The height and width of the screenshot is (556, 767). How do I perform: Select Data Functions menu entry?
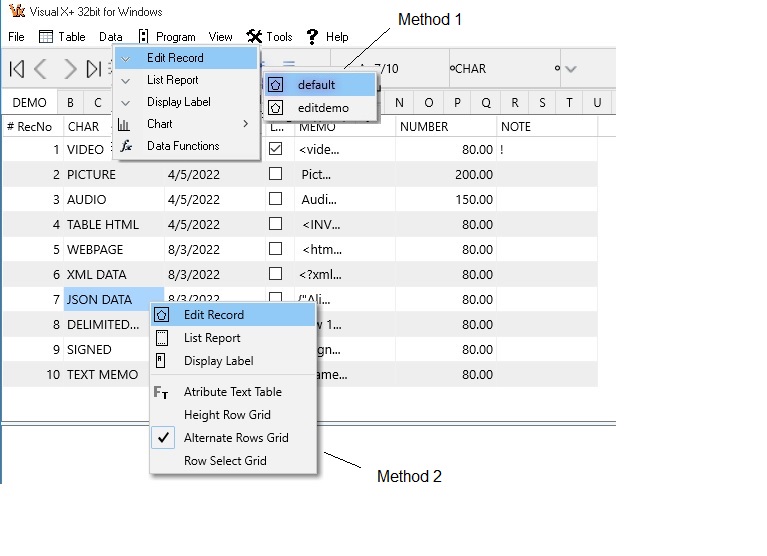186,146
